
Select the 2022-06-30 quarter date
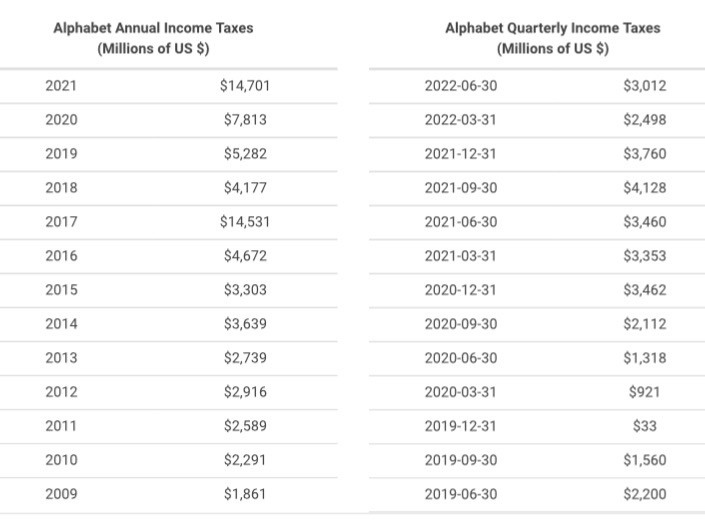461,85
